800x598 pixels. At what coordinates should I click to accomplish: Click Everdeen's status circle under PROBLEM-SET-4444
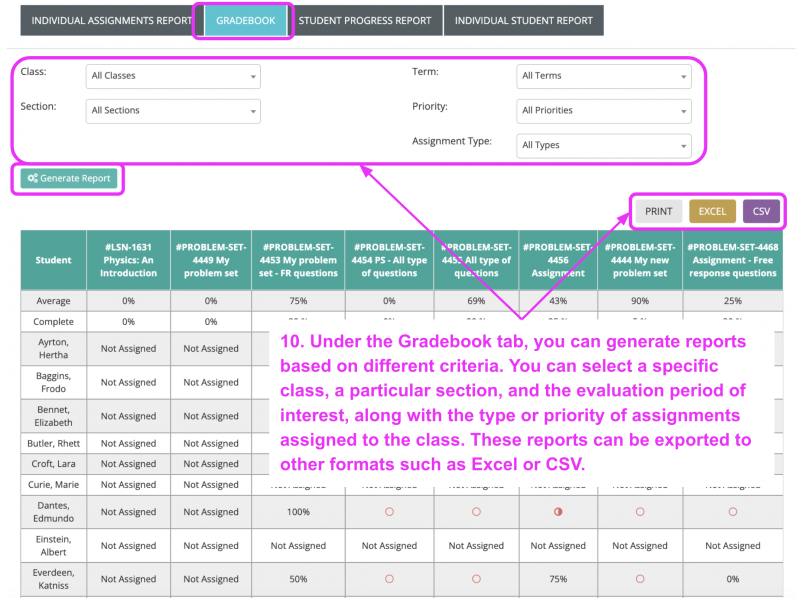tap(640, 579)
